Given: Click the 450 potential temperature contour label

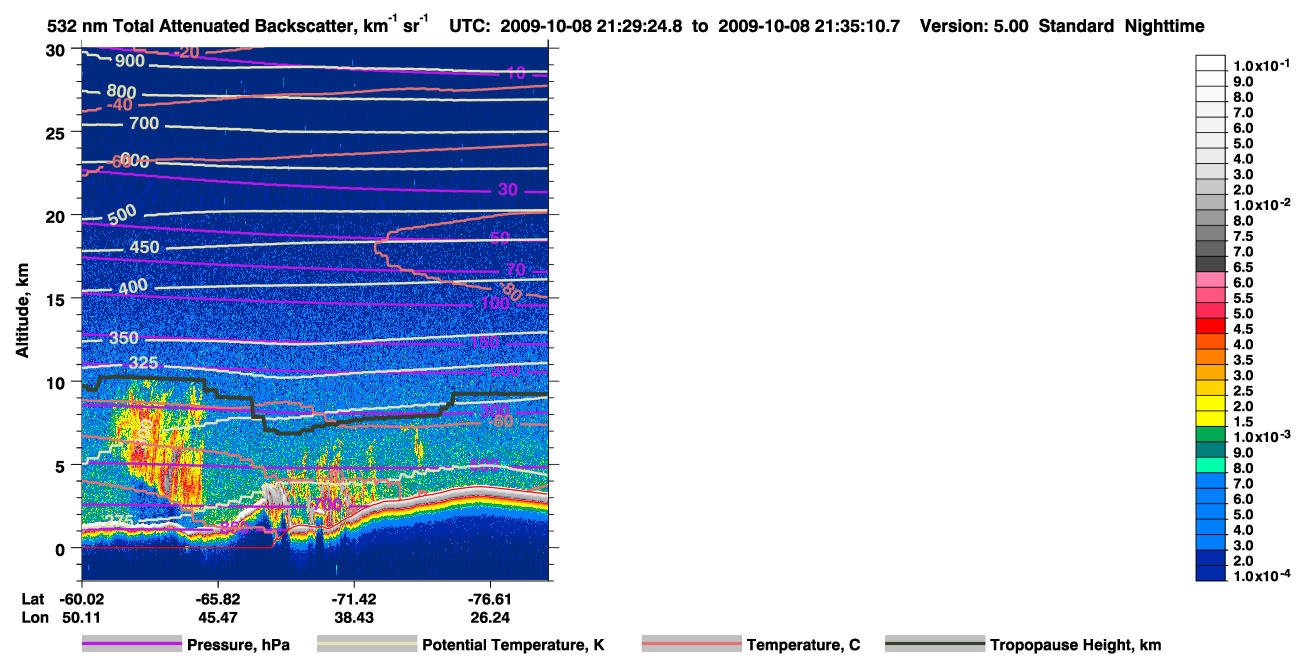Looking at the screenshot, I should click(x=144, y=248).
